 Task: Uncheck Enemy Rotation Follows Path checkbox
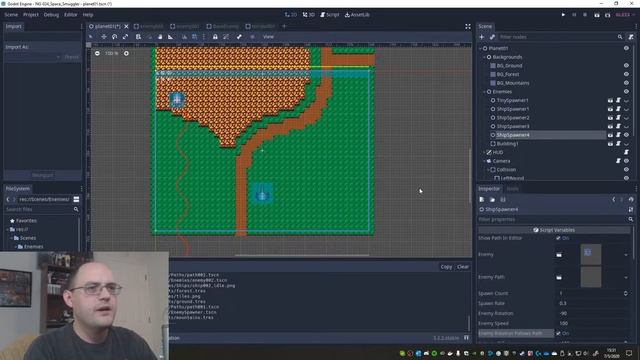558,333
